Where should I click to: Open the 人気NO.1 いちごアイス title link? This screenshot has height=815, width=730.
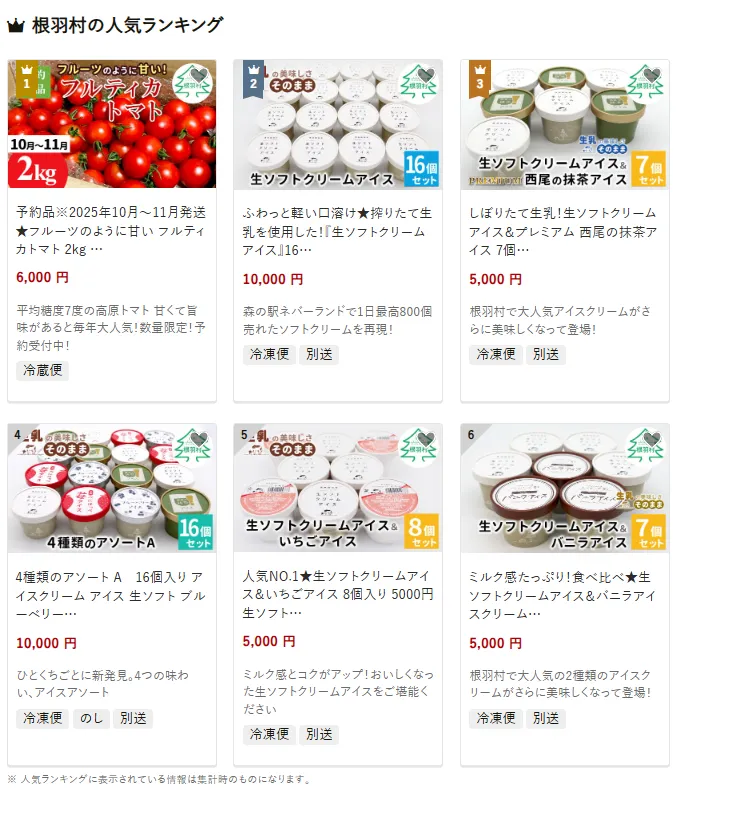coord(337,594)
